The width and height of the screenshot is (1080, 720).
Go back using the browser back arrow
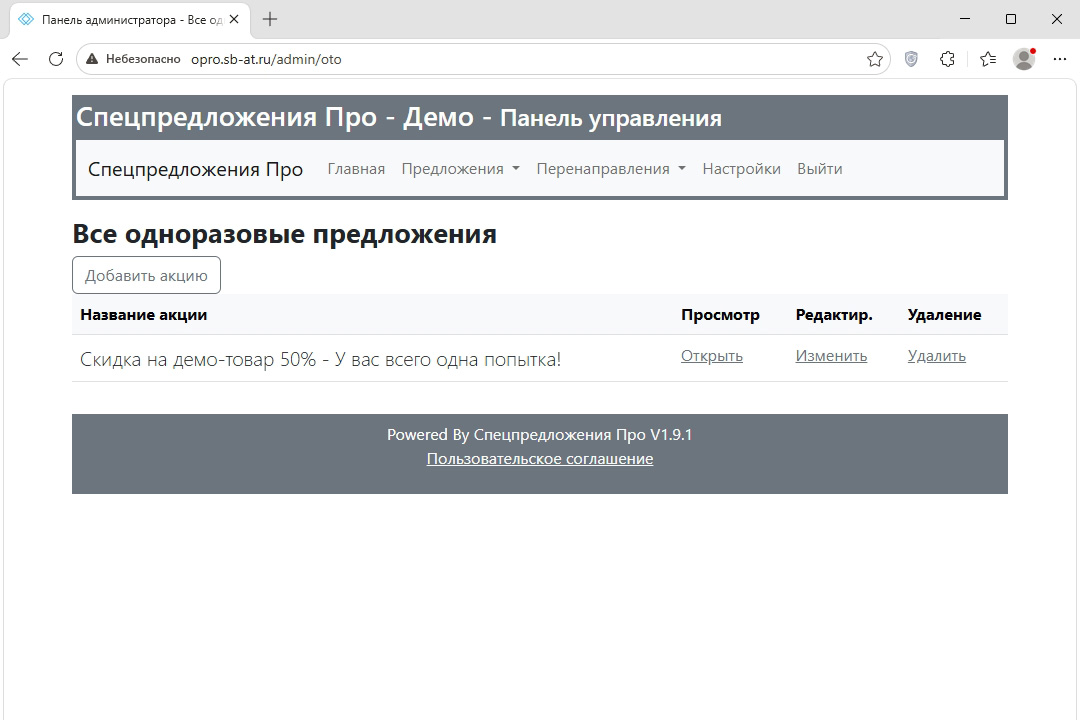[x=20, y=59]
